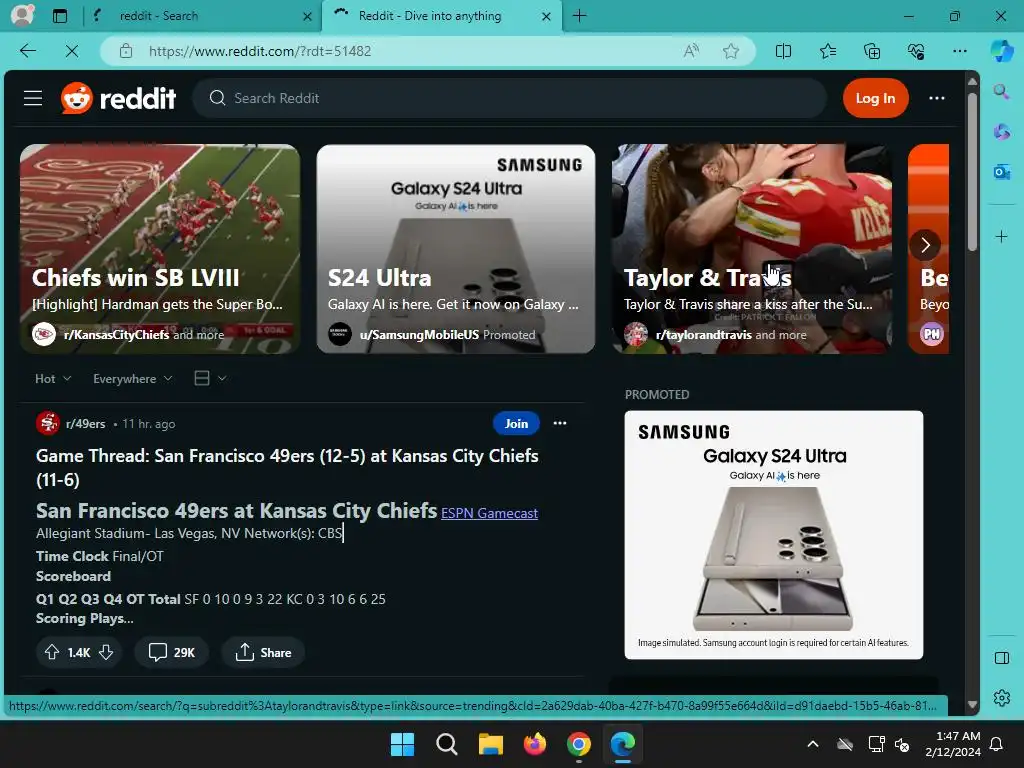Open r/KansasCityChiefs link on Chiefs card
1024x768 pixels.
click(116, 334)
